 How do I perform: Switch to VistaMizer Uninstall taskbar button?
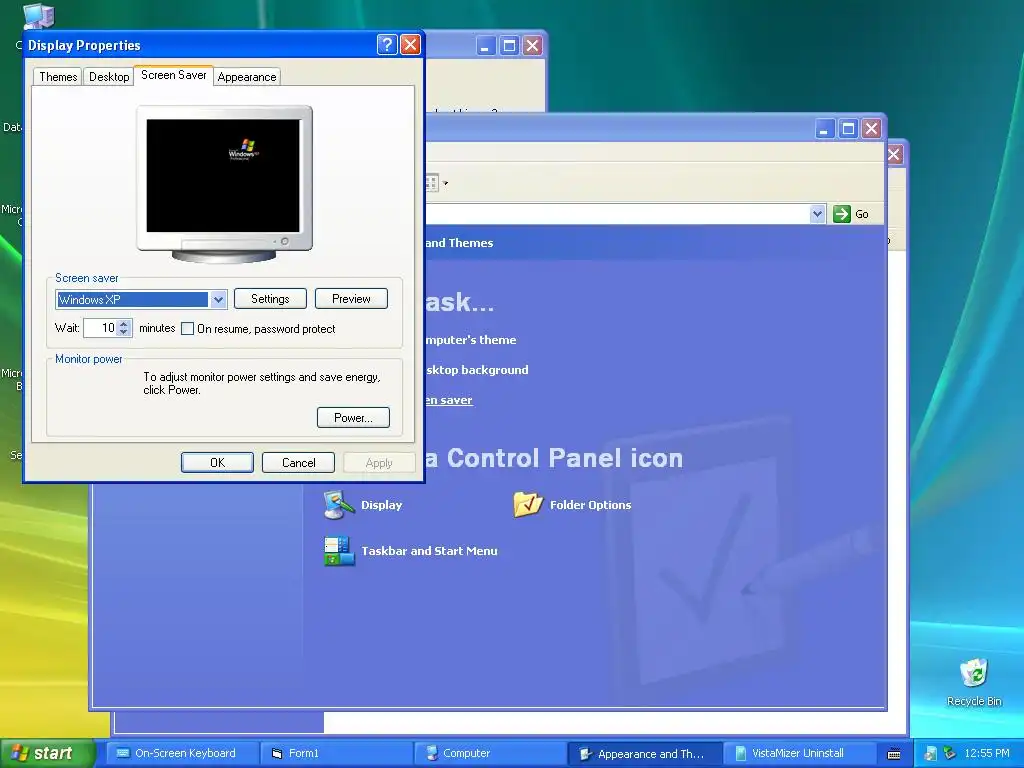(799, 754)
